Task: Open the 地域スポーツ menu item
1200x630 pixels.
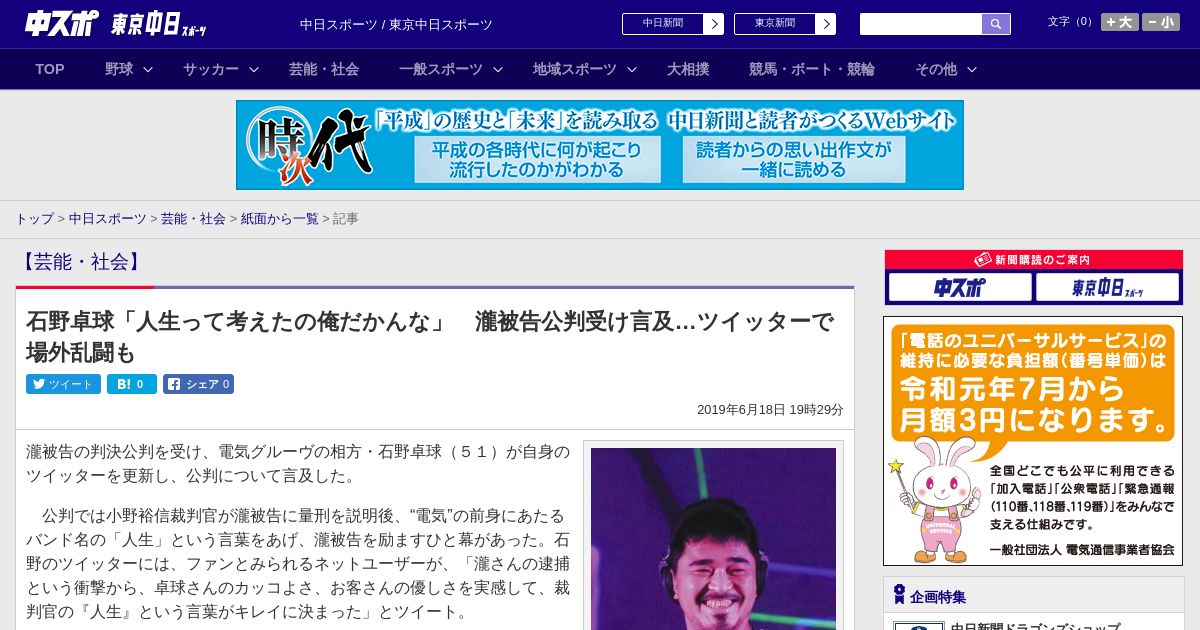Action: point(574,69)
